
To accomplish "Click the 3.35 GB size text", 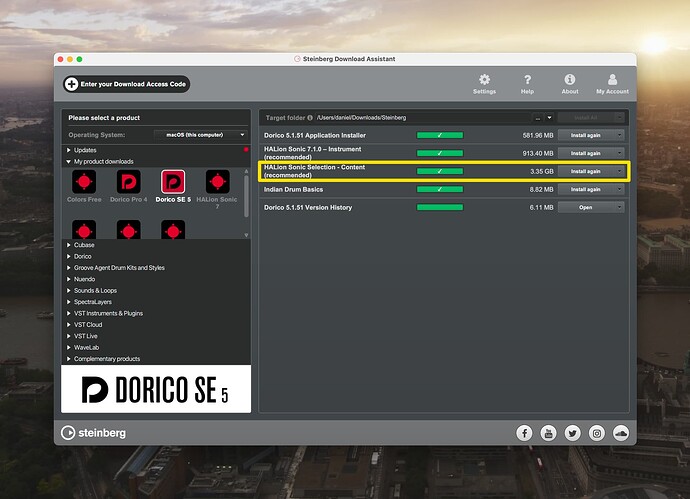I will tap(542, 171).
